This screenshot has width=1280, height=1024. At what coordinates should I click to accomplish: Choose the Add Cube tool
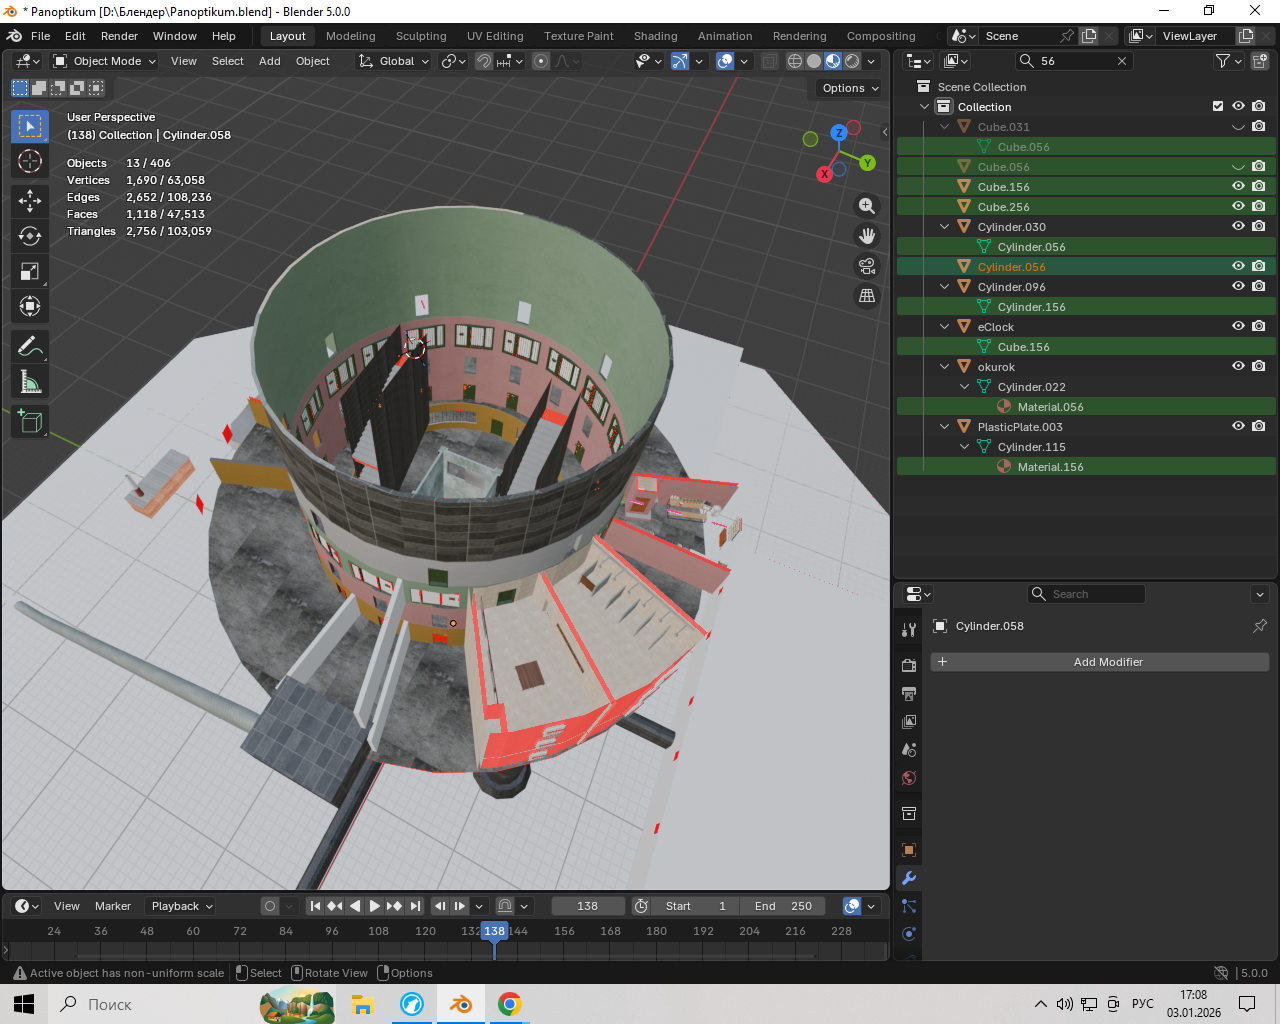pyautogui.click(x=30, y=421)
